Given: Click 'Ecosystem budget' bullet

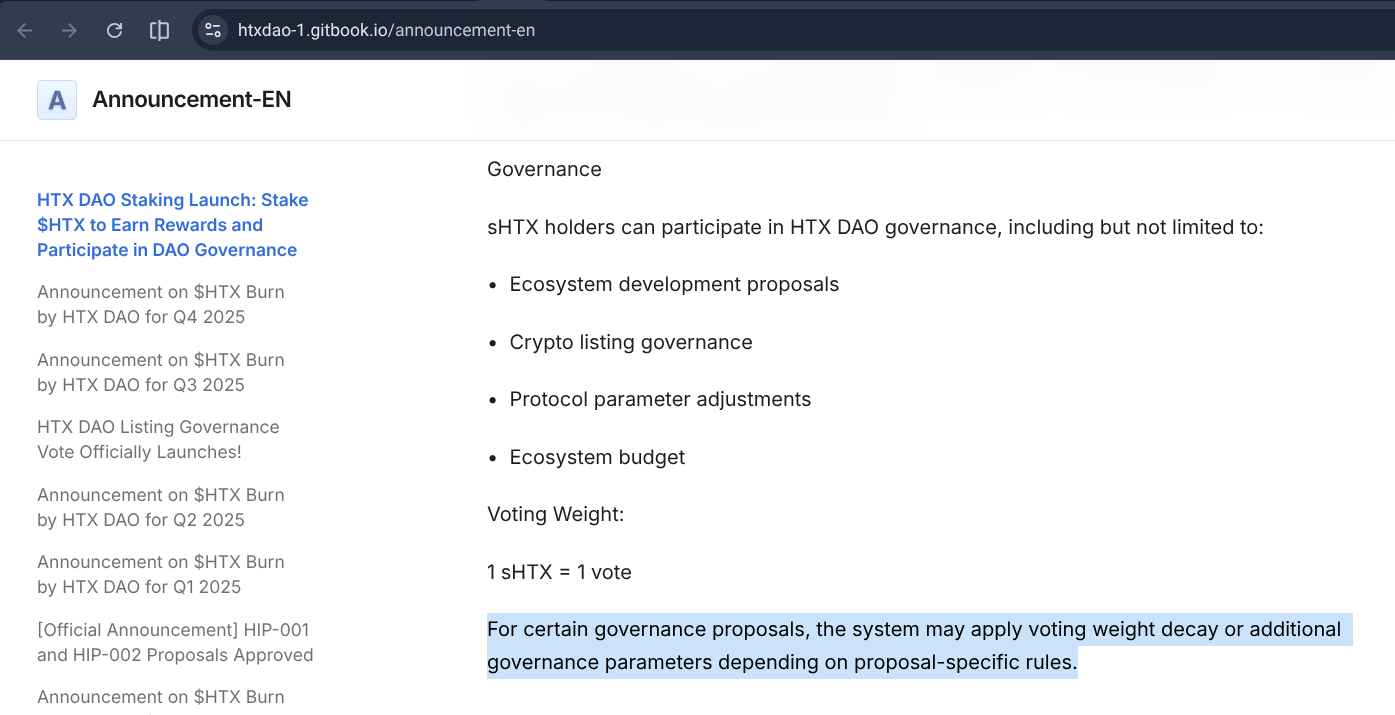Looking at the screenshot, I should (x=597, y=457).
